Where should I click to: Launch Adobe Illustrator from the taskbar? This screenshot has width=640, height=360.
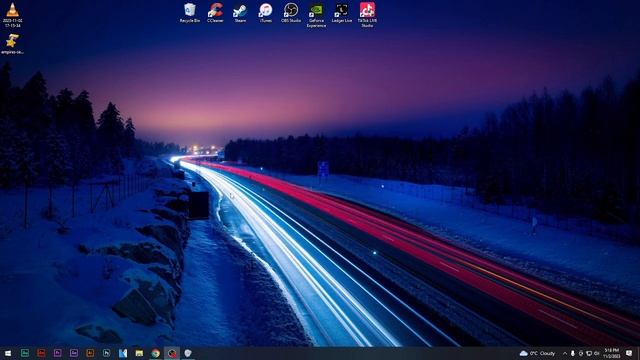[90, 353]
